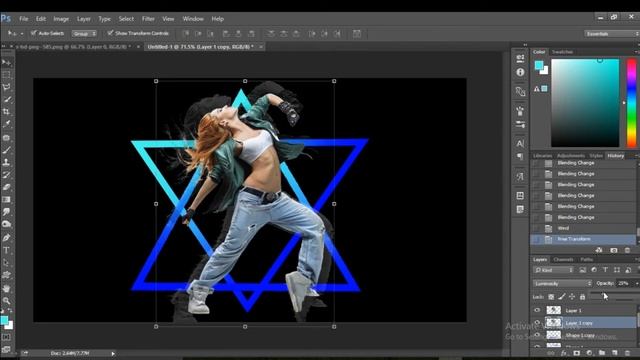Select the Pen tool
This screenshot has height=360, width=640.
(7, 238)
